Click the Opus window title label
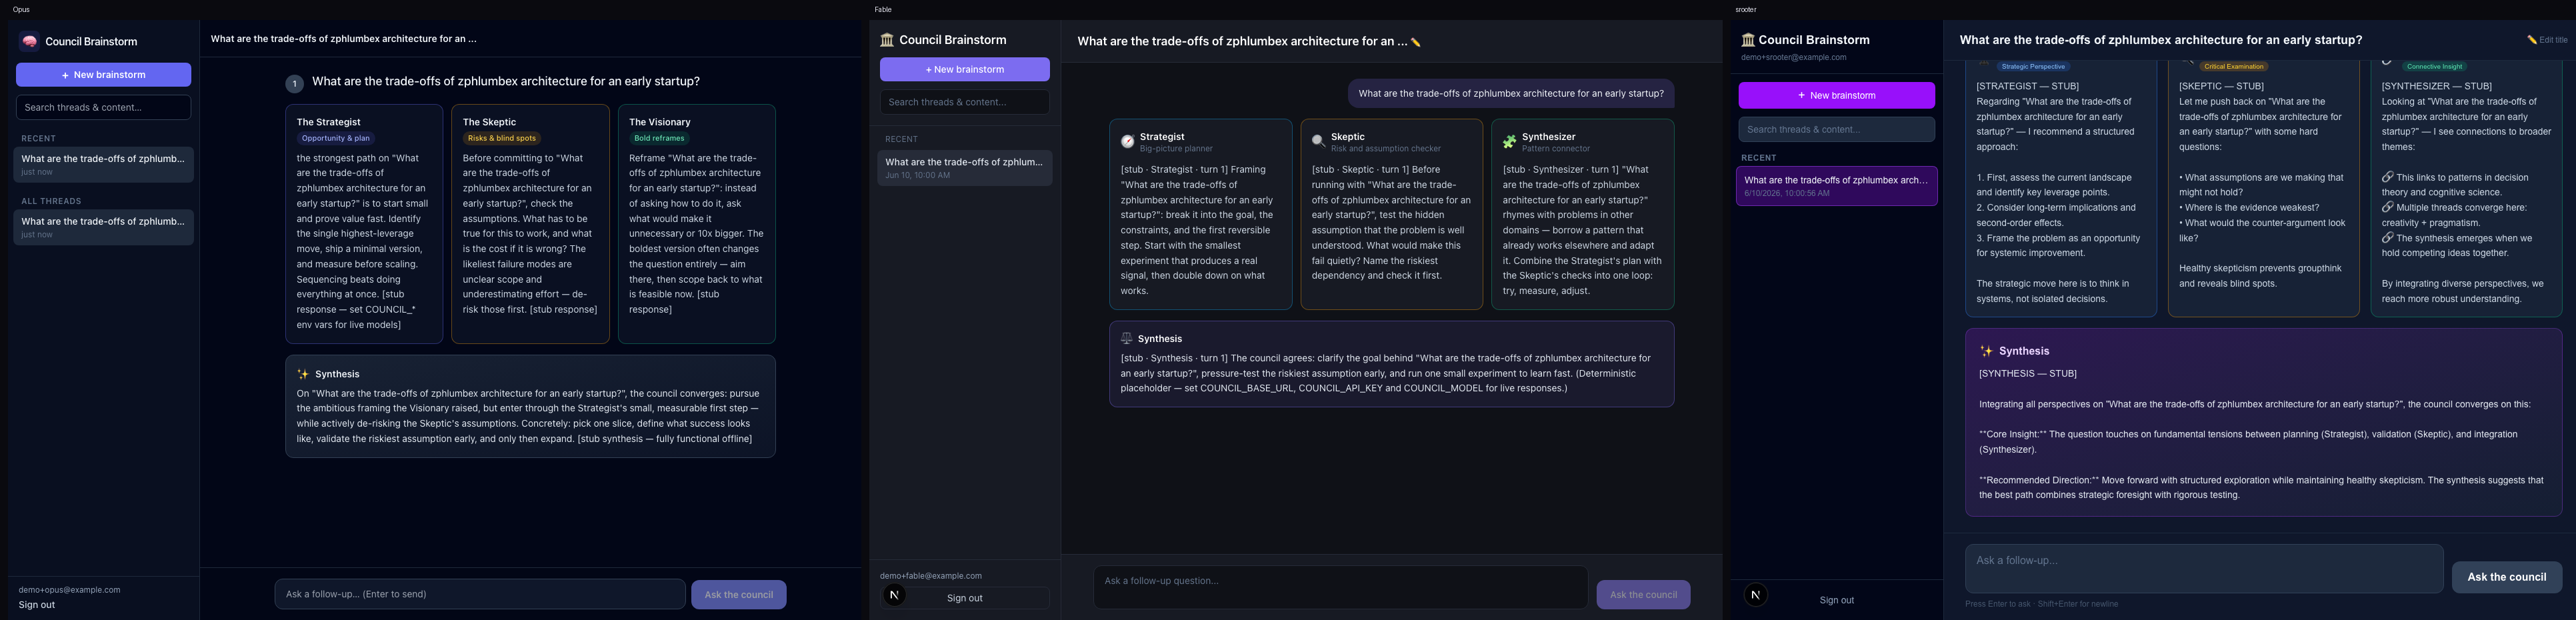Screen dimensions: 2576x620 [21, 9]
